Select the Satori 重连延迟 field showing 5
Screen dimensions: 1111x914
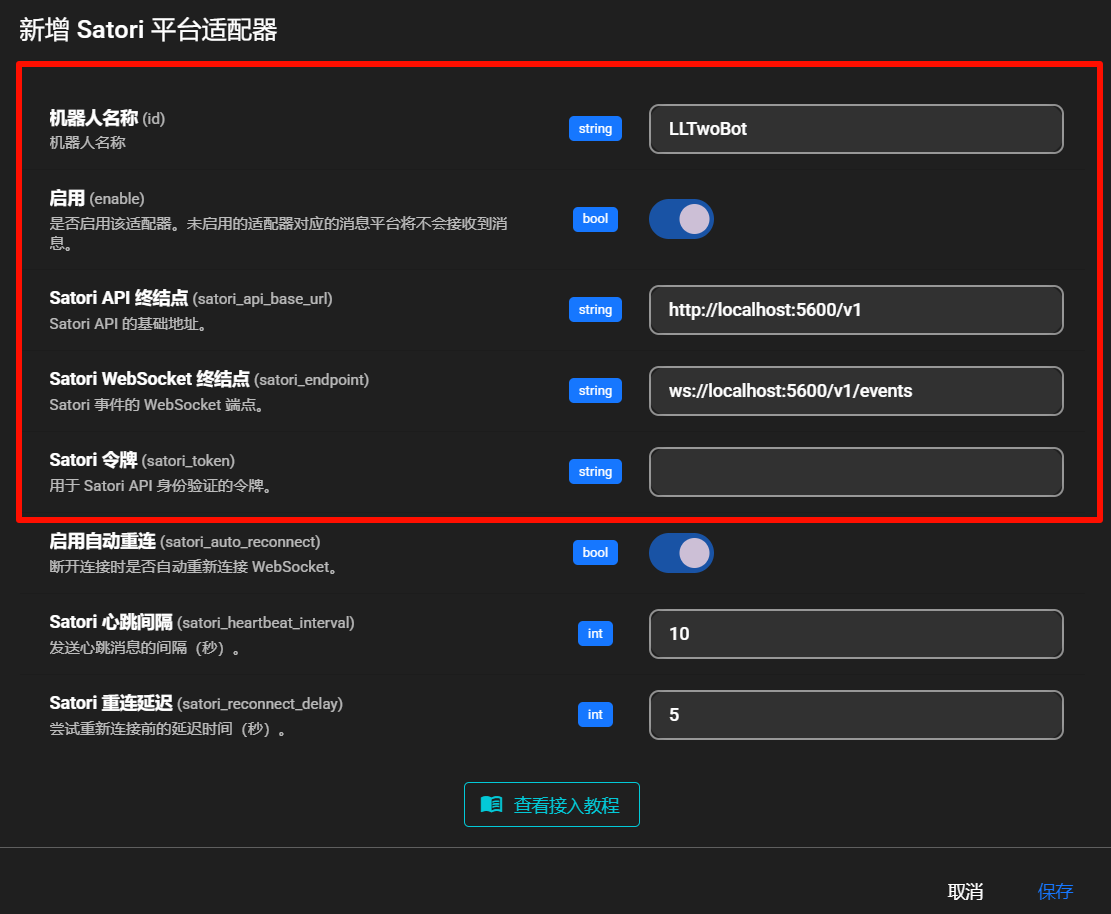pyautogui.click(x=855, y=715)
